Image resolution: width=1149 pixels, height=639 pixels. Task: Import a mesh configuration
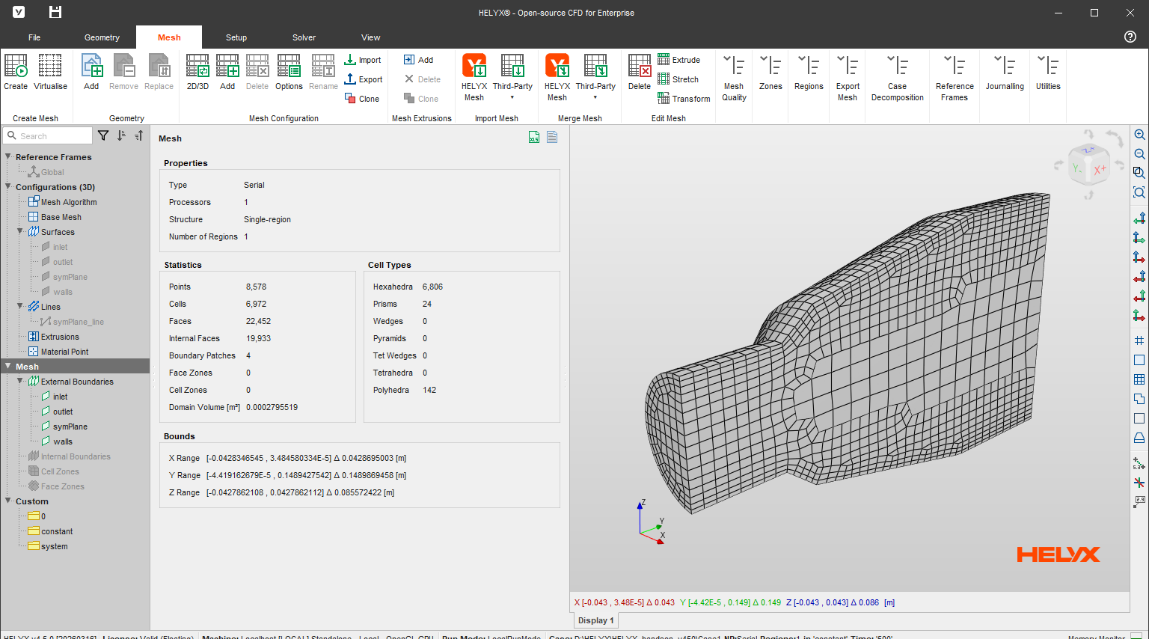363,60
